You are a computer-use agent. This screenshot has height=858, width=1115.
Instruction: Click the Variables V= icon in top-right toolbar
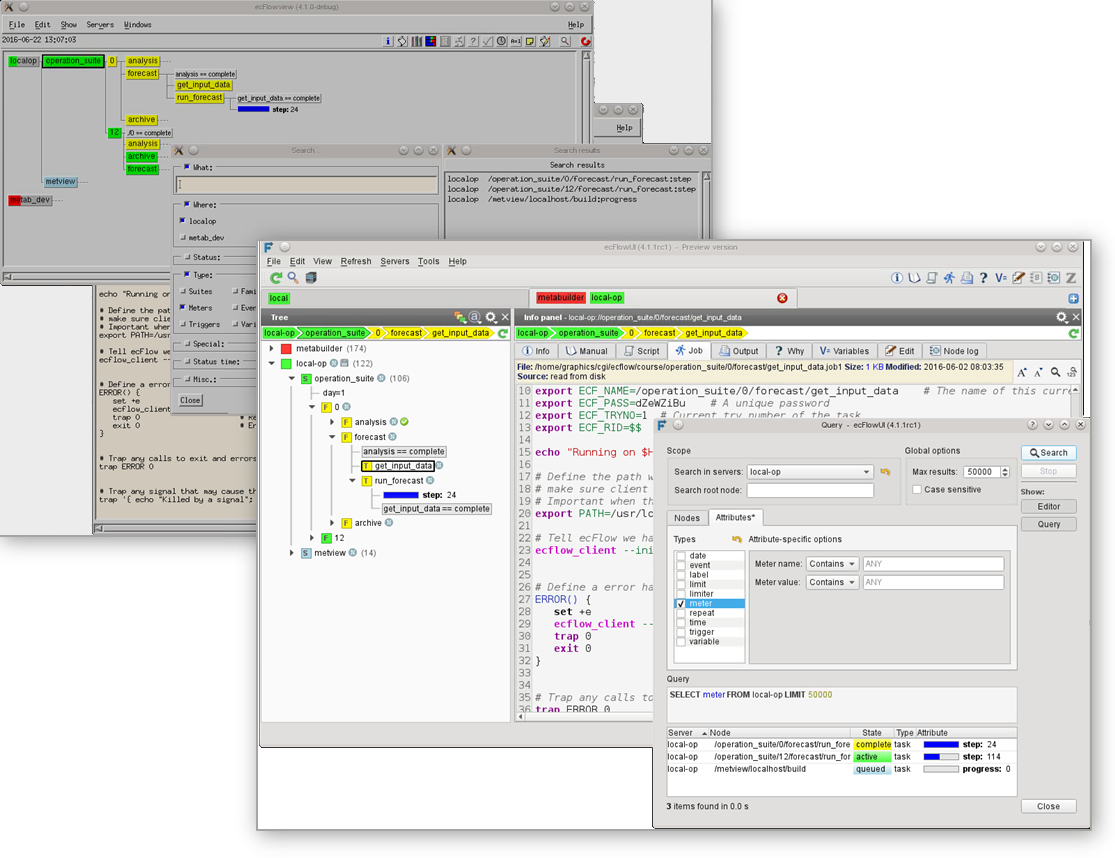click(x=1001, y=278)
